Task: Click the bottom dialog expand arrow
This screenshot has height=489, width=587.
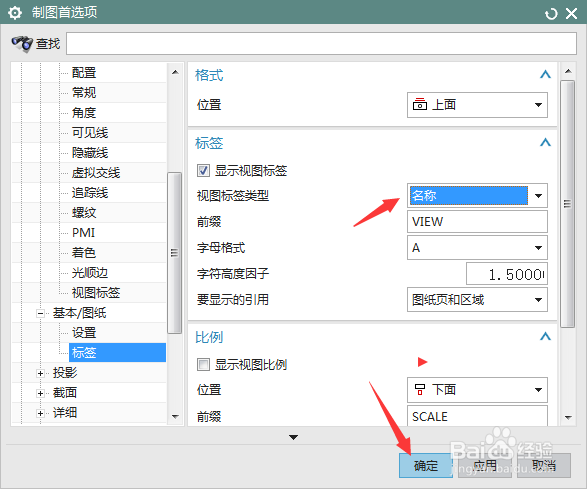Action: pyautogui.click(x=294, y=437)
